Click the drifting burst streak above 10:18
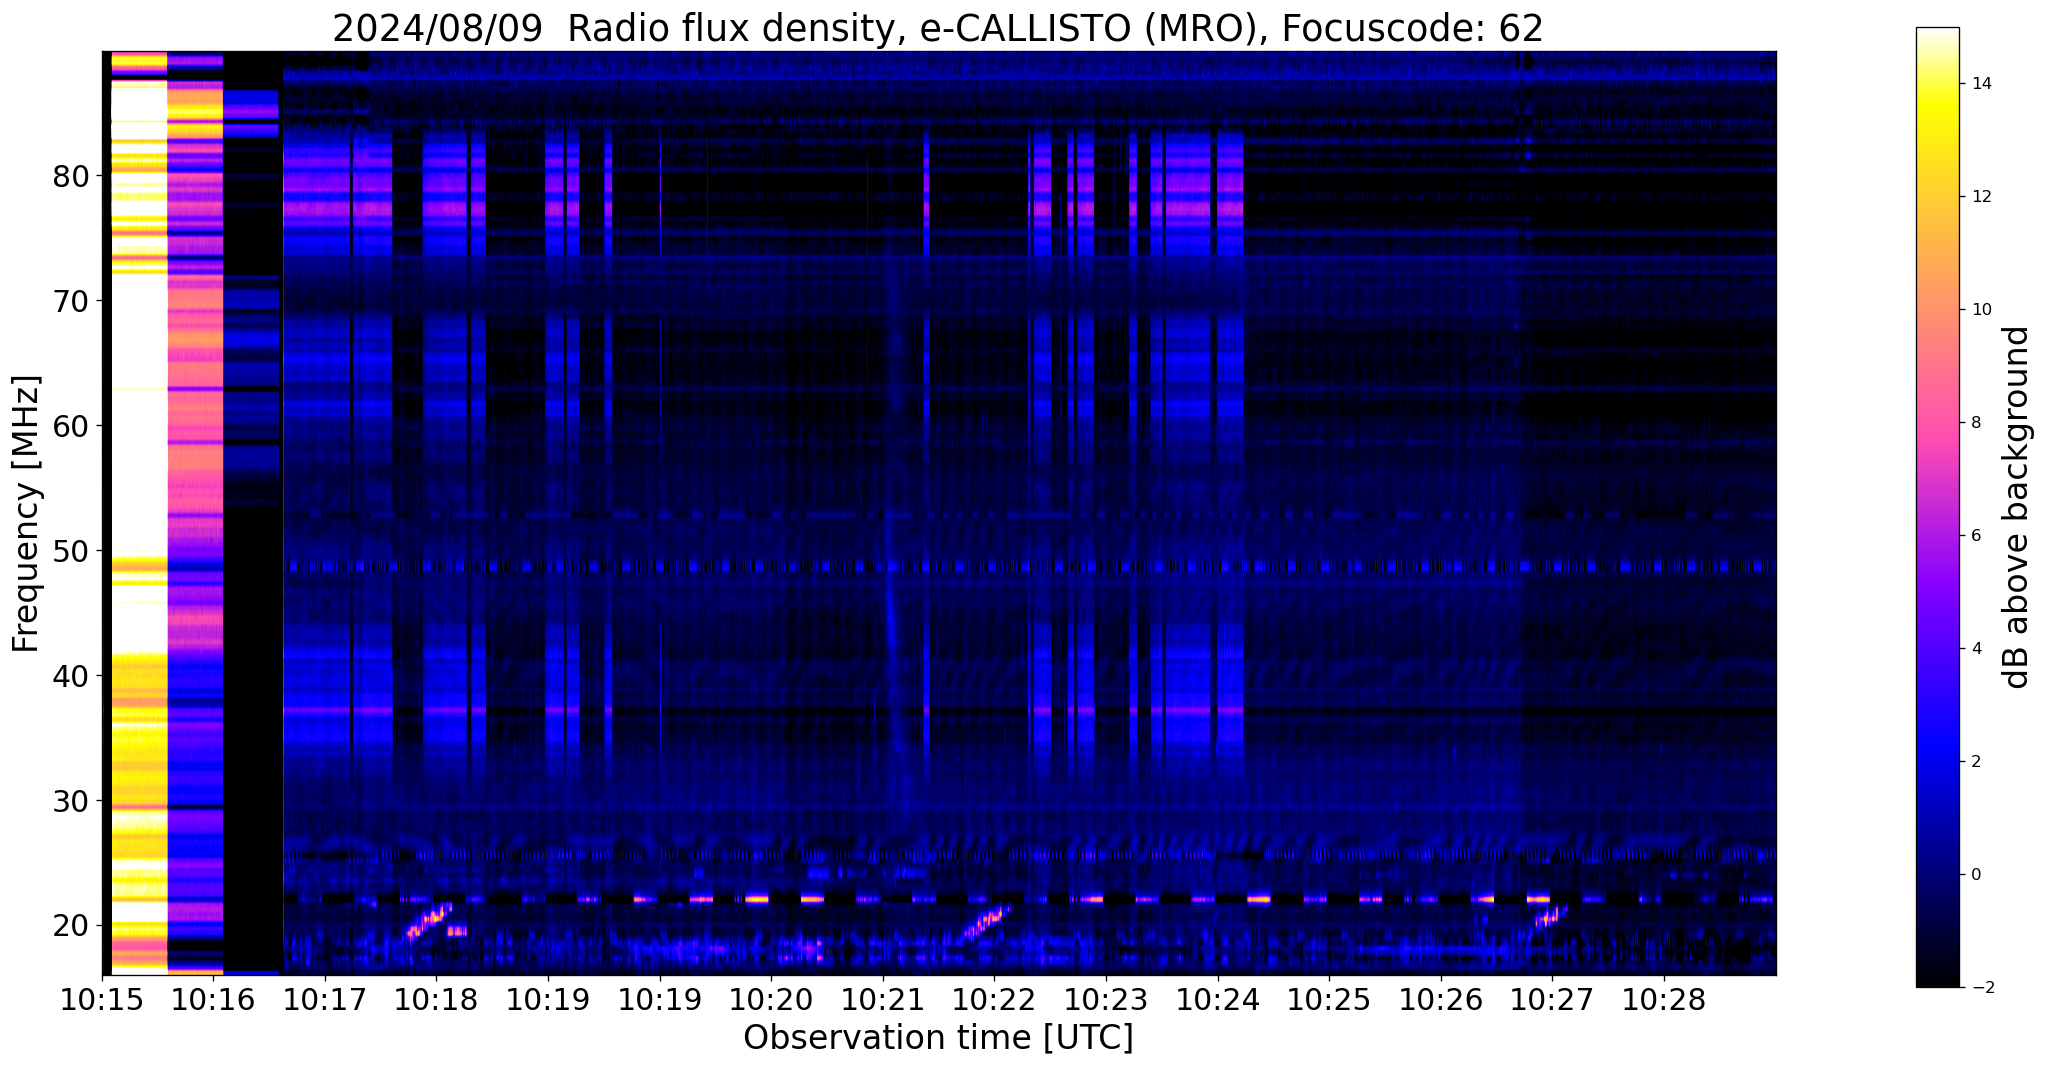 (x=429, y=921)
